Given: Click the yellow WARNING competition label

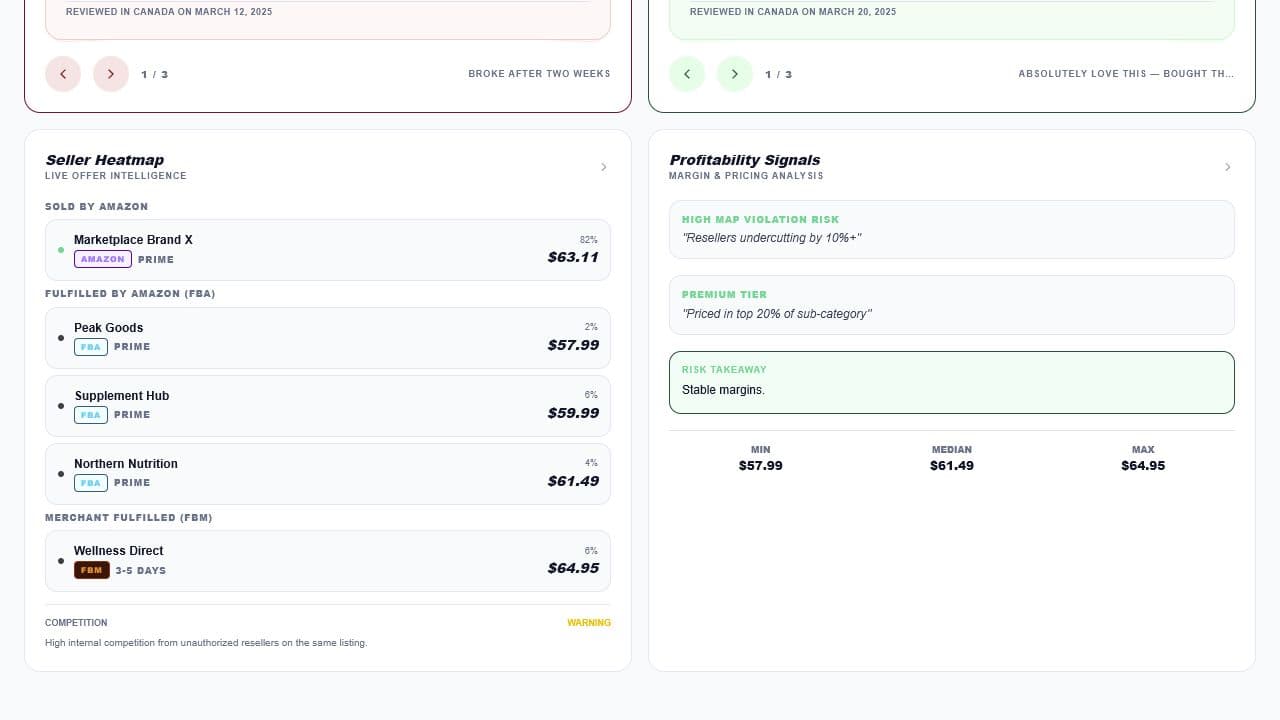Looking at the screenshot, I should (589, 622).
